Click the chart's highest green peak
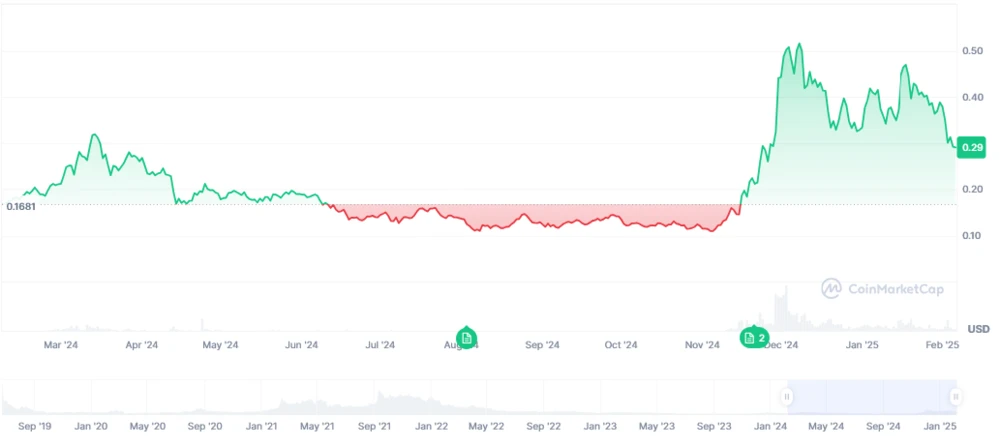This screenshot has width=1000, height=446. click(798, 45)
